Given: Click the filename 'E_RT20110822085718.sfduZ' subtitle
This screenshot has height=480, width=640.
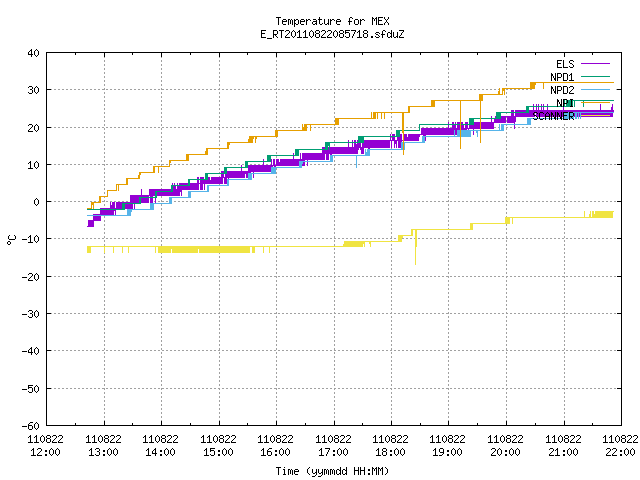Looking at the screenshot, I should pos(332,34).
